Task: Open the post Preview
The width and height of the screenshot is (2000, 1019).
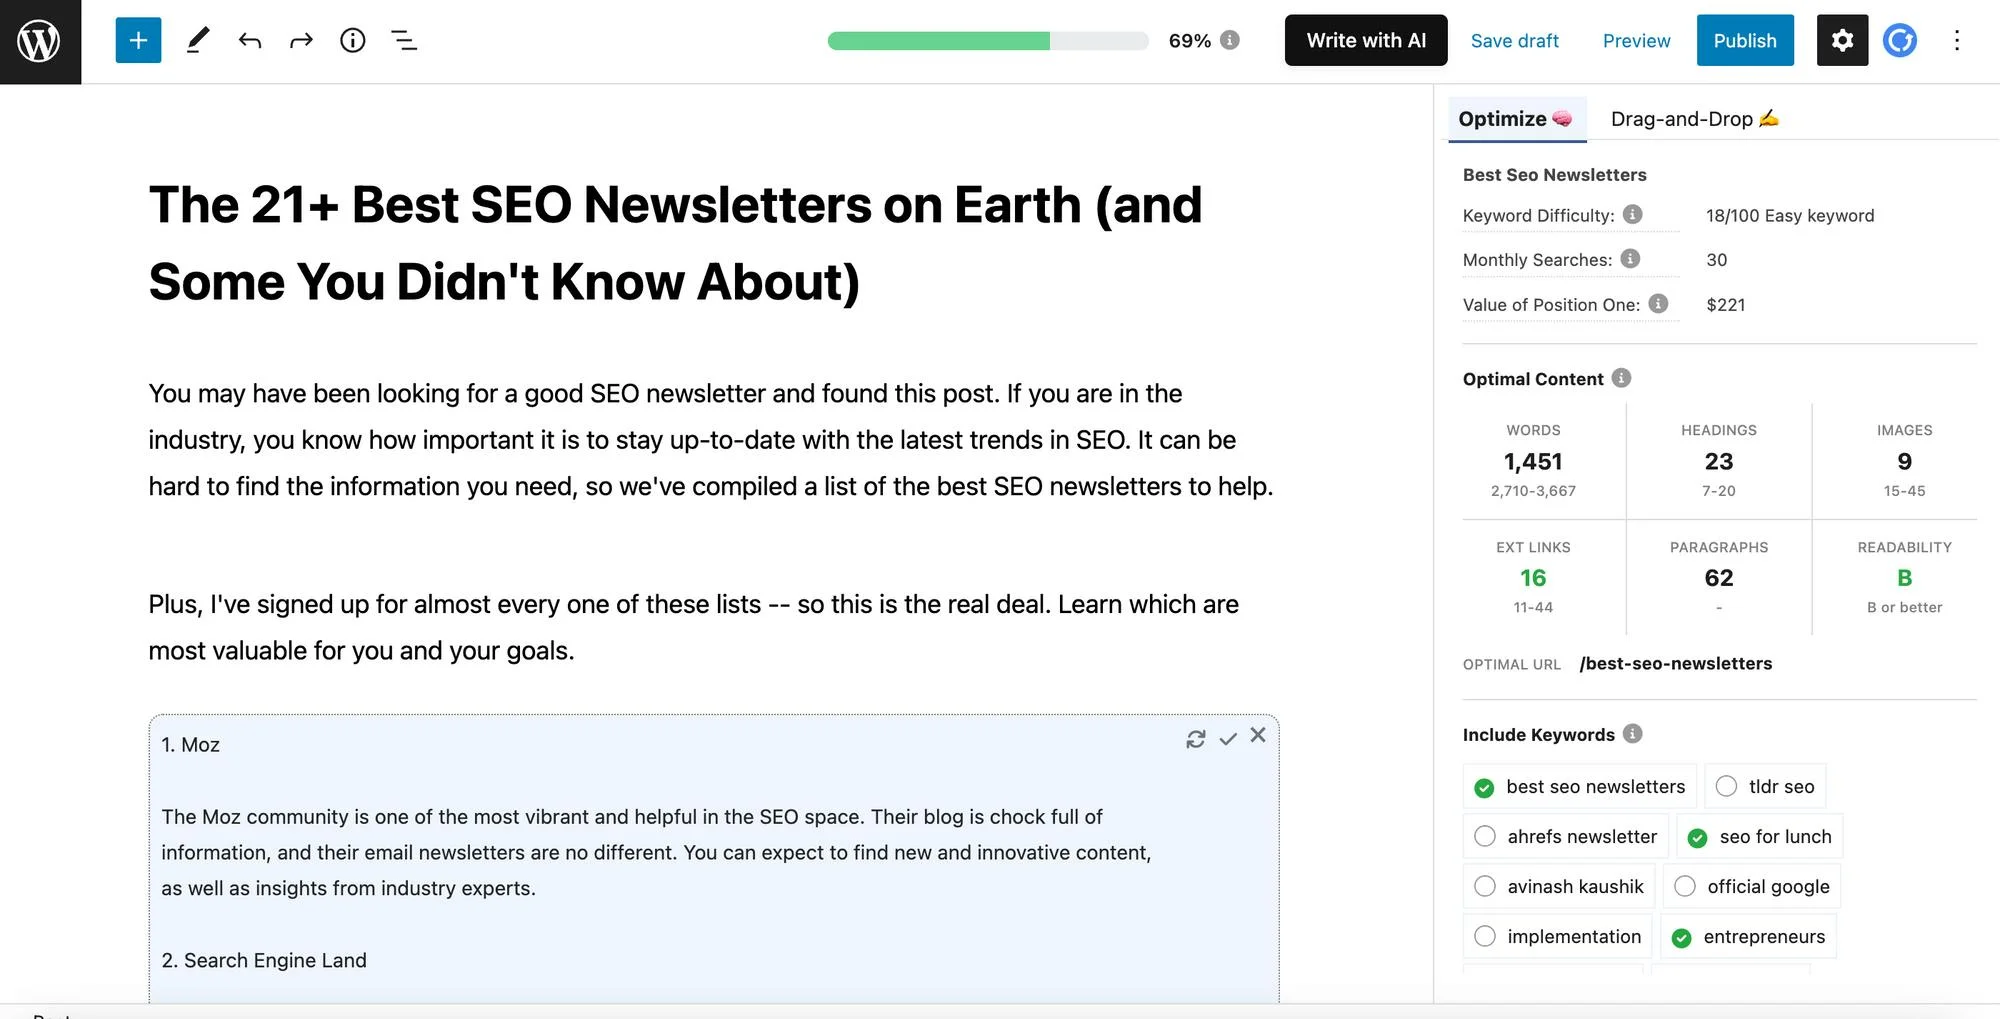Action: click(1637, 41)
